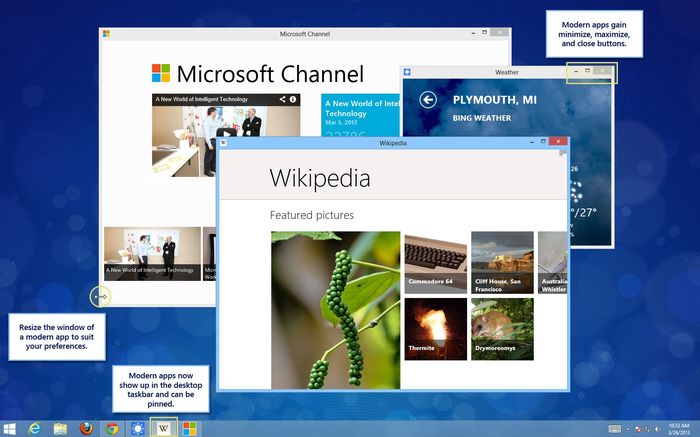This screenshot has height=437, width=700.
Task: Launch Internet Explorer from the taskbar
Action: click(35, 428)
